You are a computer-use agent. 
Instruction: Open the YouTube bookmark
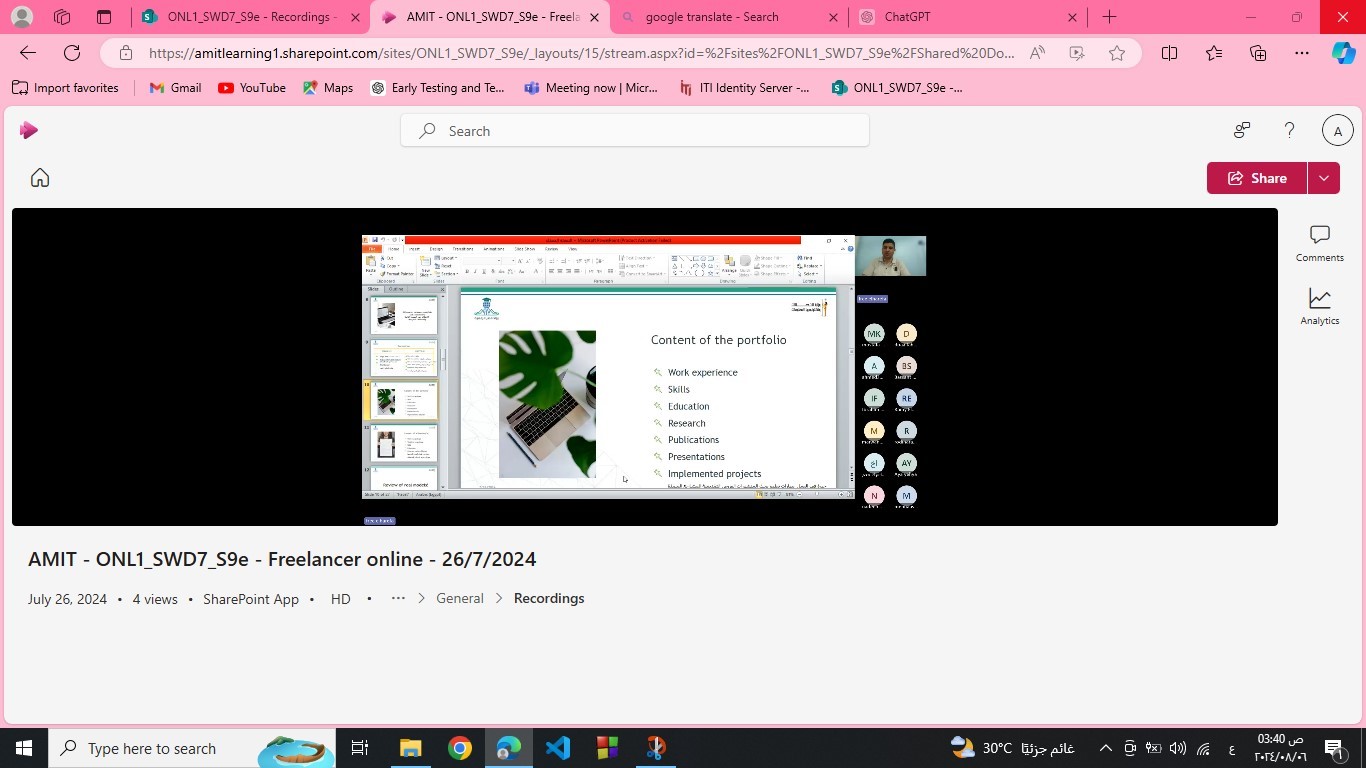(x=252, y=88)
